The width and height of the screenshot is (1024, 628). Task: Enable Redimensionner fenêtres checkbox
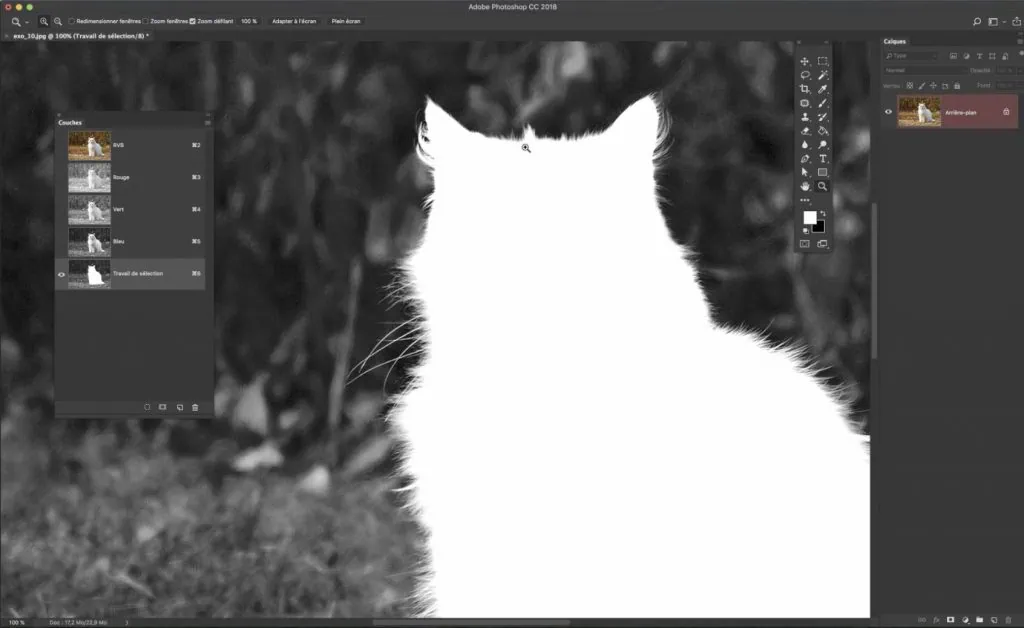pyautogui.click(x=71, y=21)
